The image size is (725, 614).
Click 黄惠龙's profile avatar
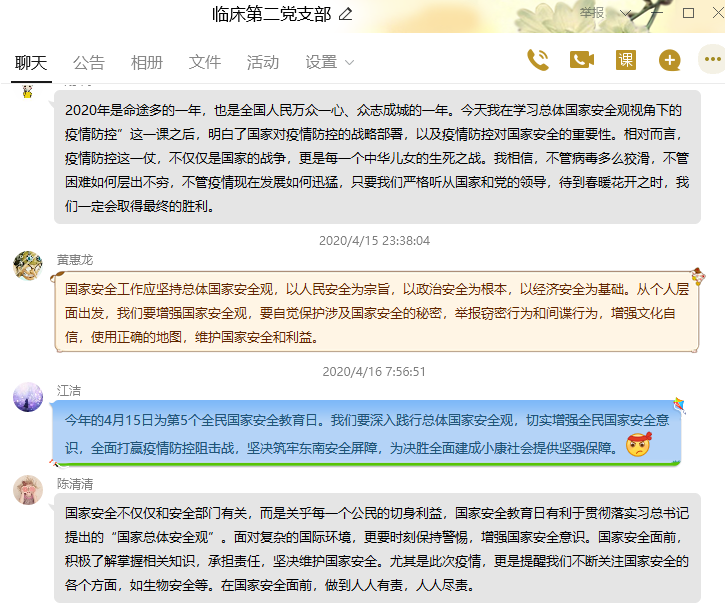pos(27,266)
